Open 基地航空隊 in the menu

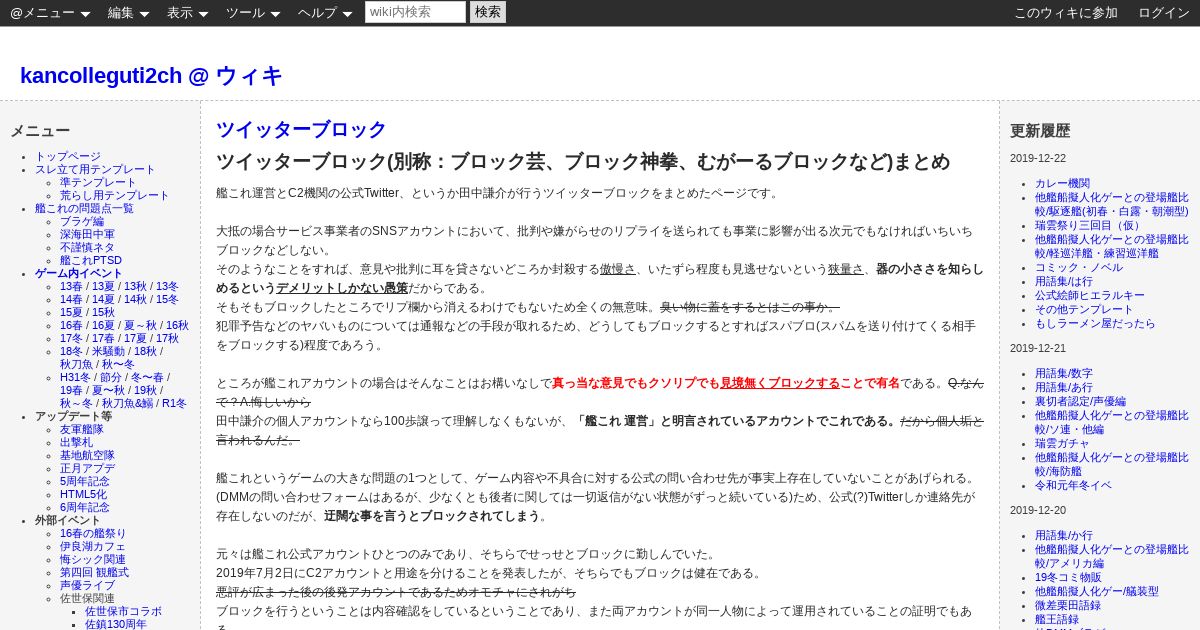coord(87,456)
